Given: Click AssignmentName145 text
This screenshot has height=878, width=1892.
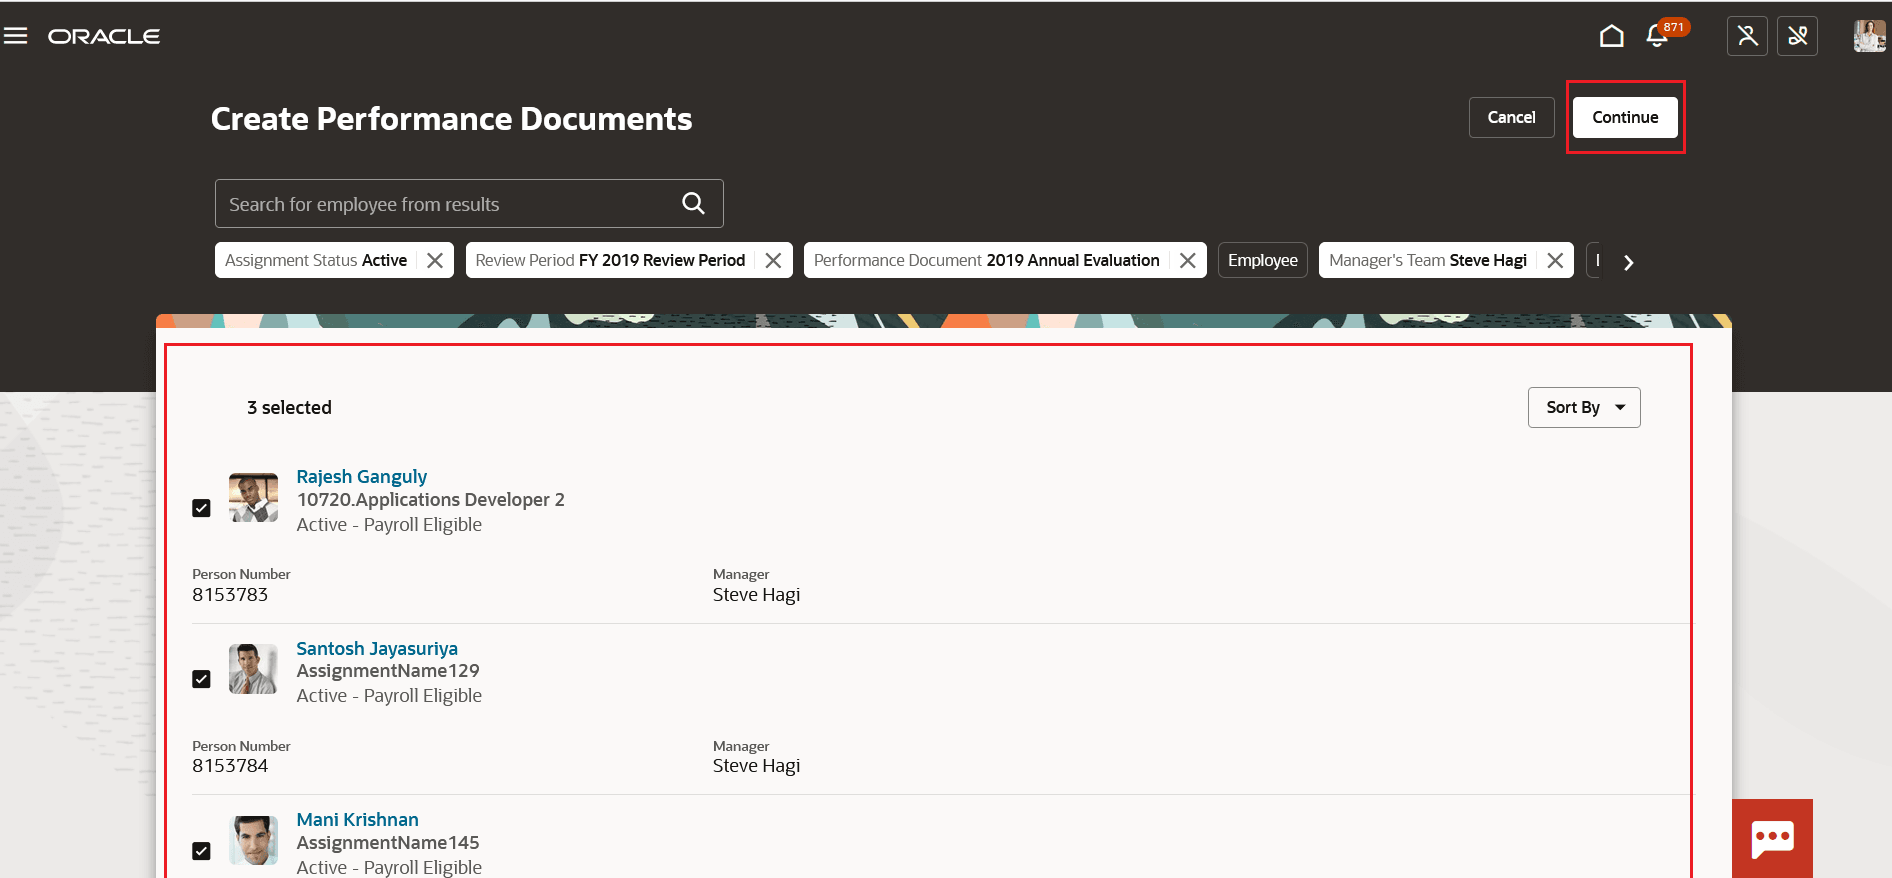Looking at the screenshot, I should coord(388,843).
